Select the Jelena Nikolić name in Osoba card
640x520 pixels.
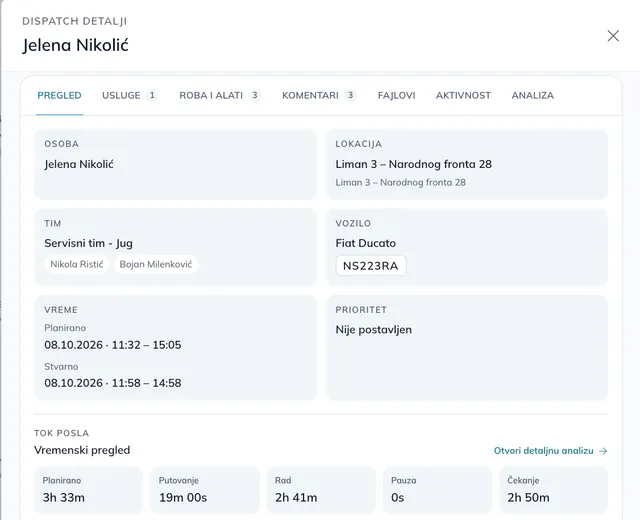tap(79, 164)
